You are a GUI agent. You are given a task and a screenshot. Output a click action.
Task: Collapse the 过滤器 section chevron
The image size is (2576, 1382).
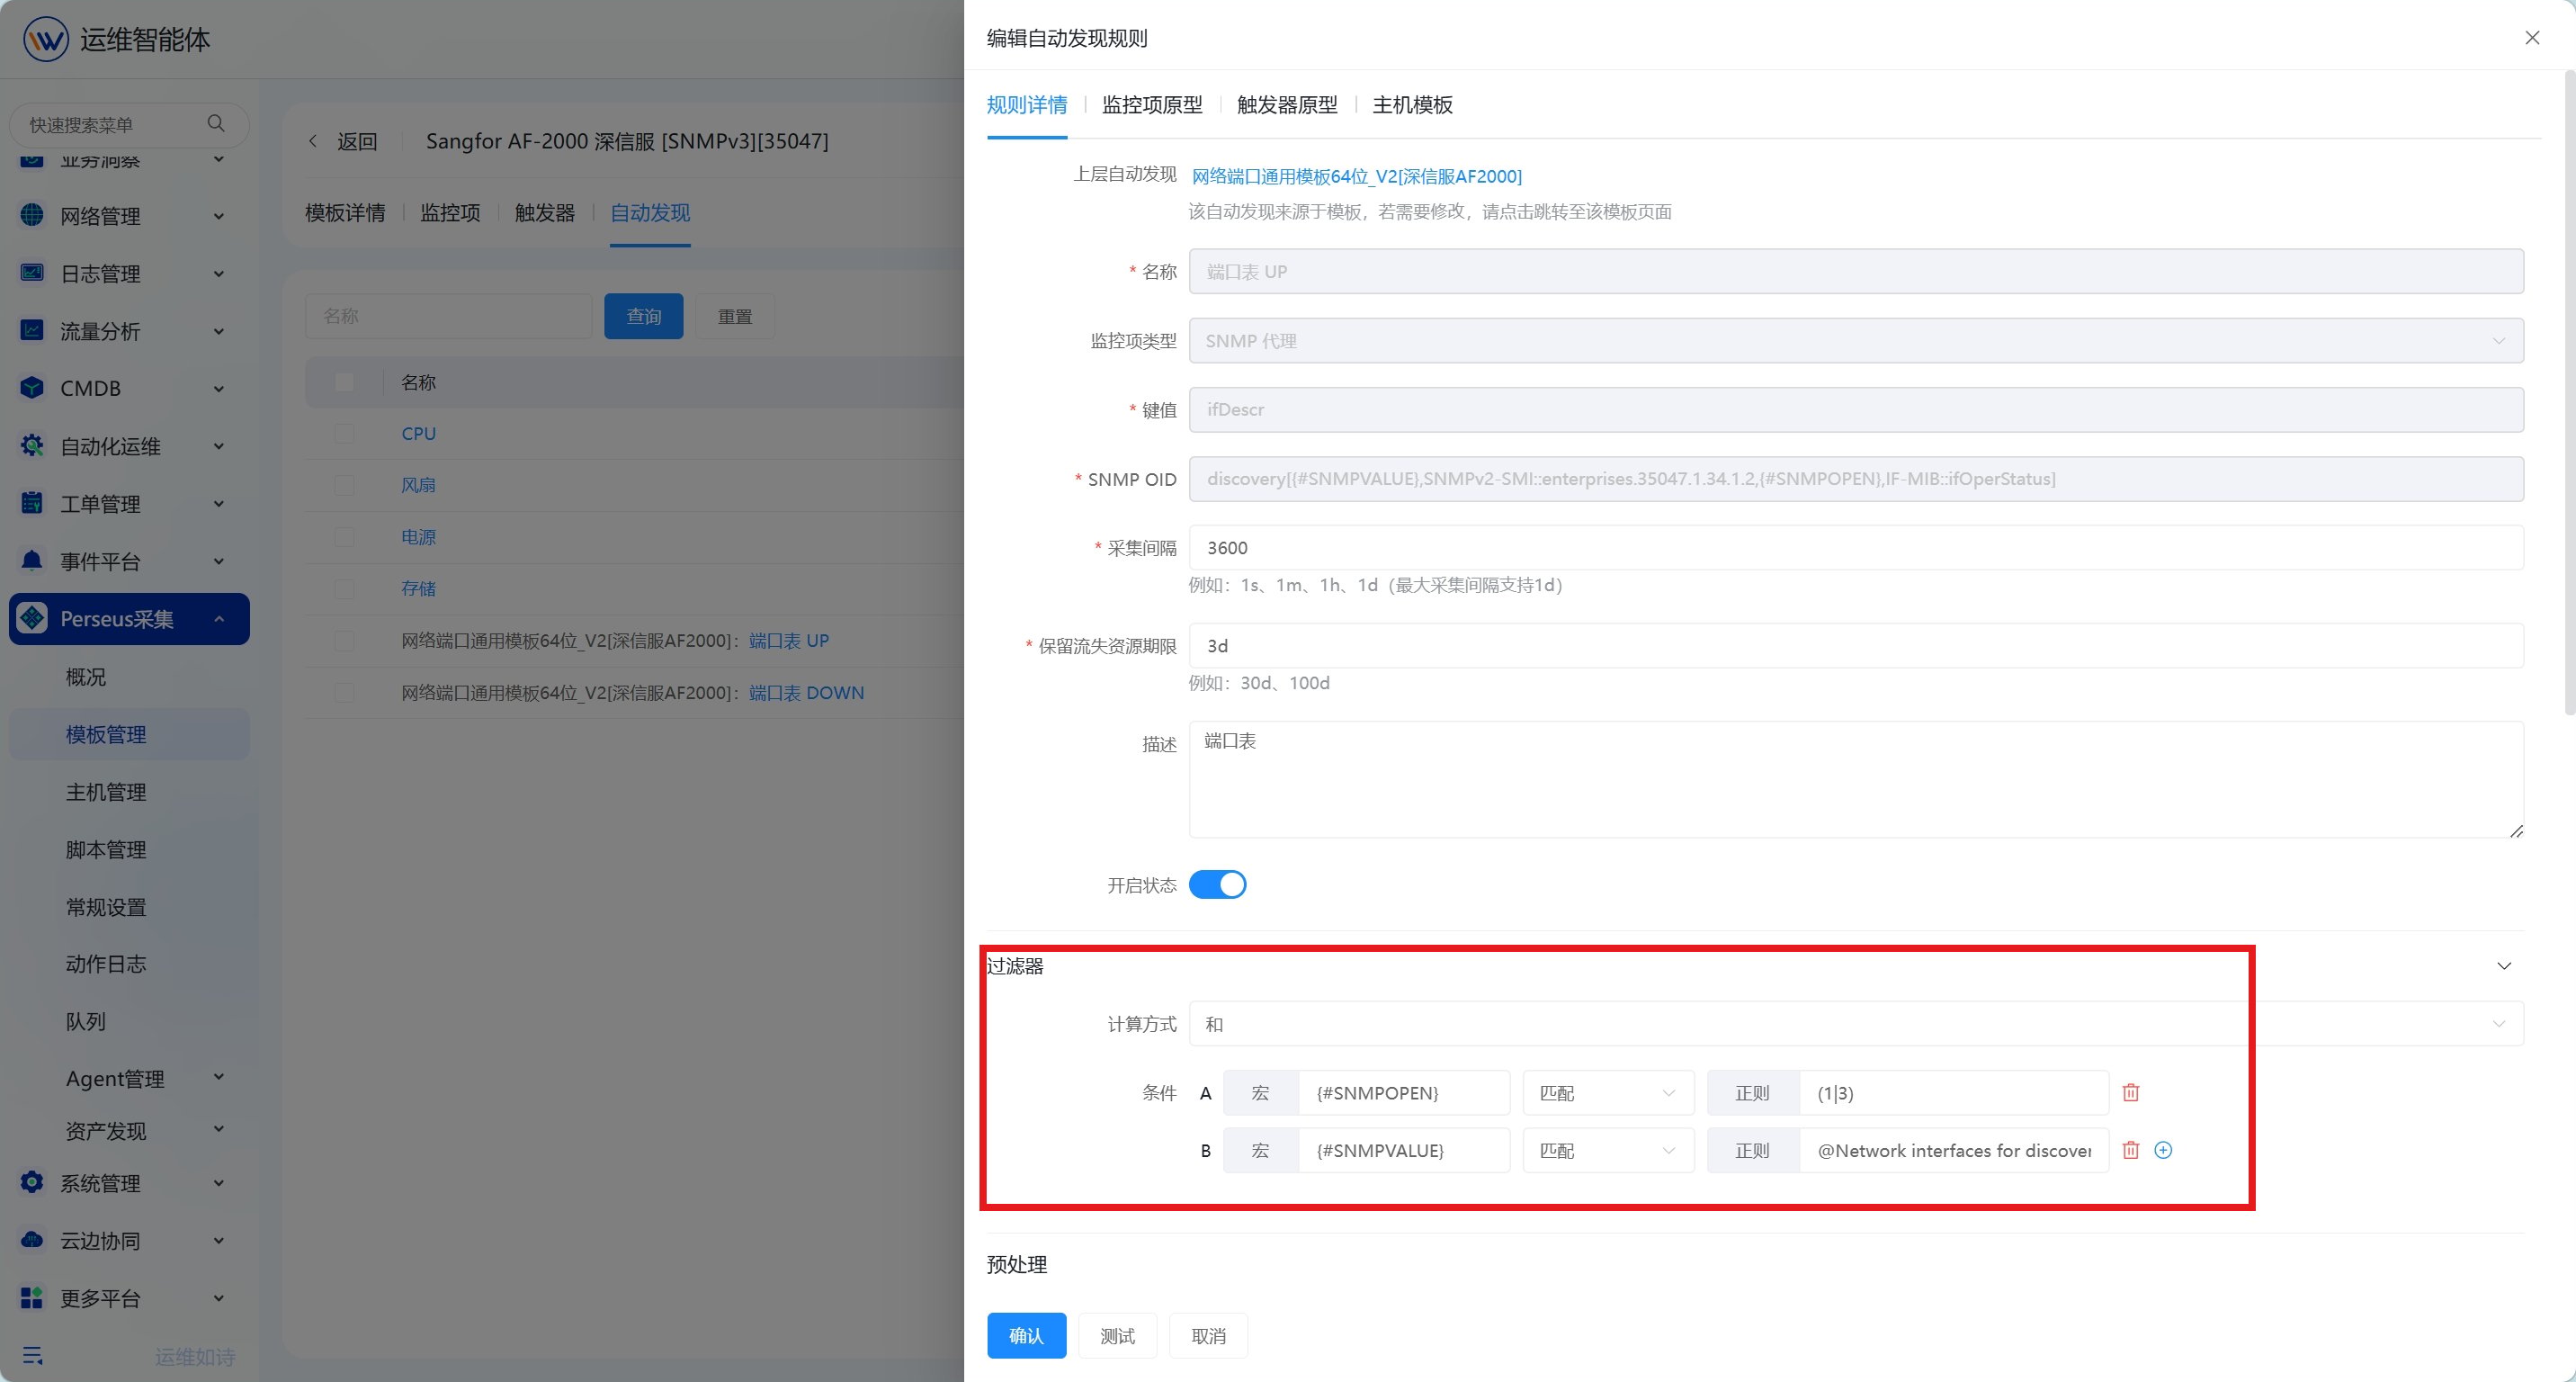click(2504, 966)
